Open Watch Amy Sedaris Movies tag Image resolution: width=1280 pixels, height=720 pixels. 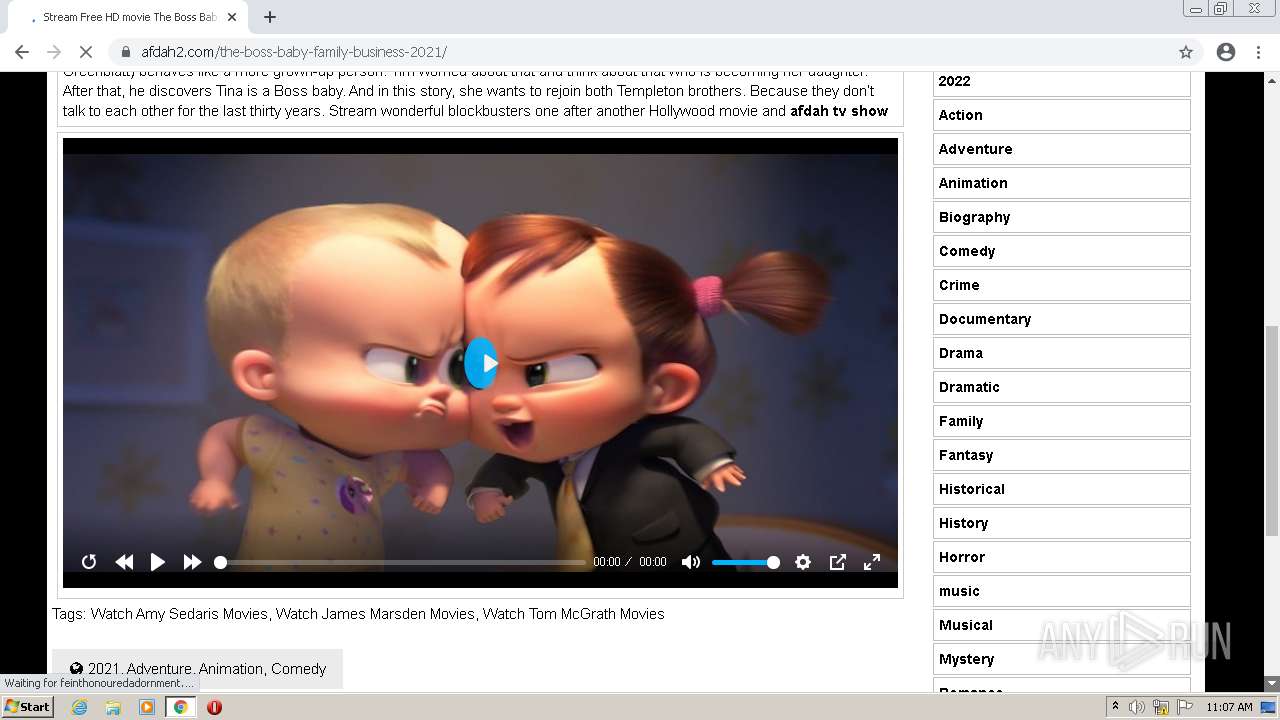coord(179,614)
